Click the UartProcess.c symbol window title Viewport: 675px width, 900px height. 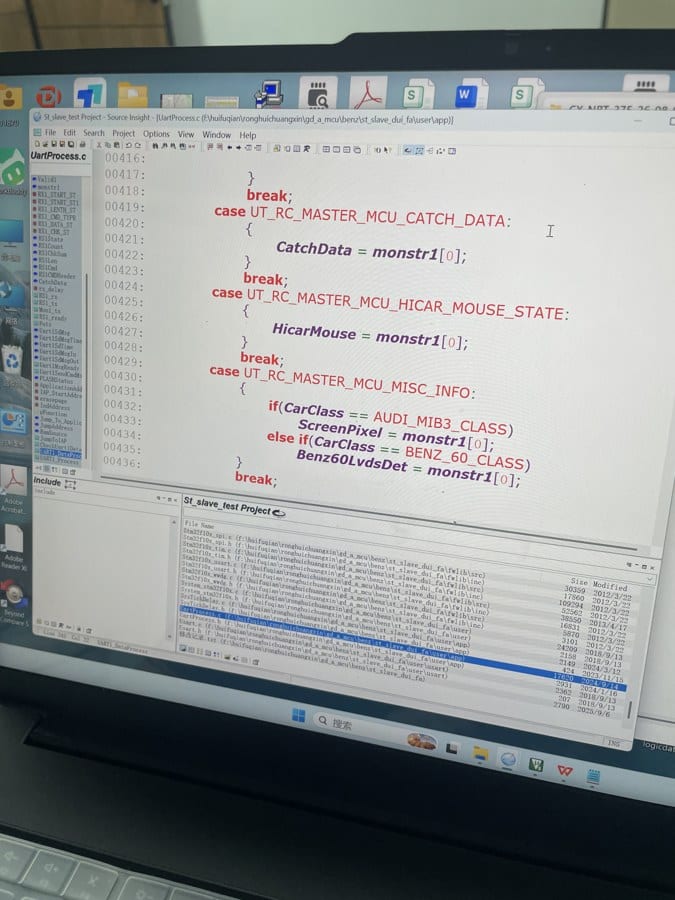58,156
